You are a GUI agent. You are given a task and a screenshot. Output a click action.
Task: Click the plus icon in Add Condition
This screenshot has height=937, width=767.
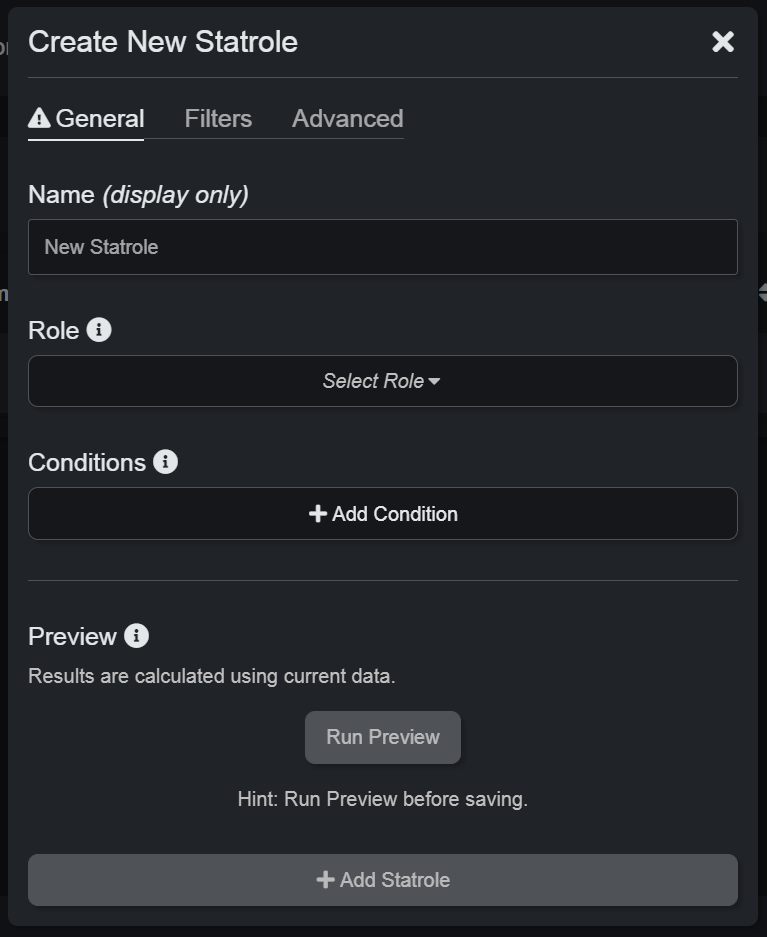click(x=318, y=514)
